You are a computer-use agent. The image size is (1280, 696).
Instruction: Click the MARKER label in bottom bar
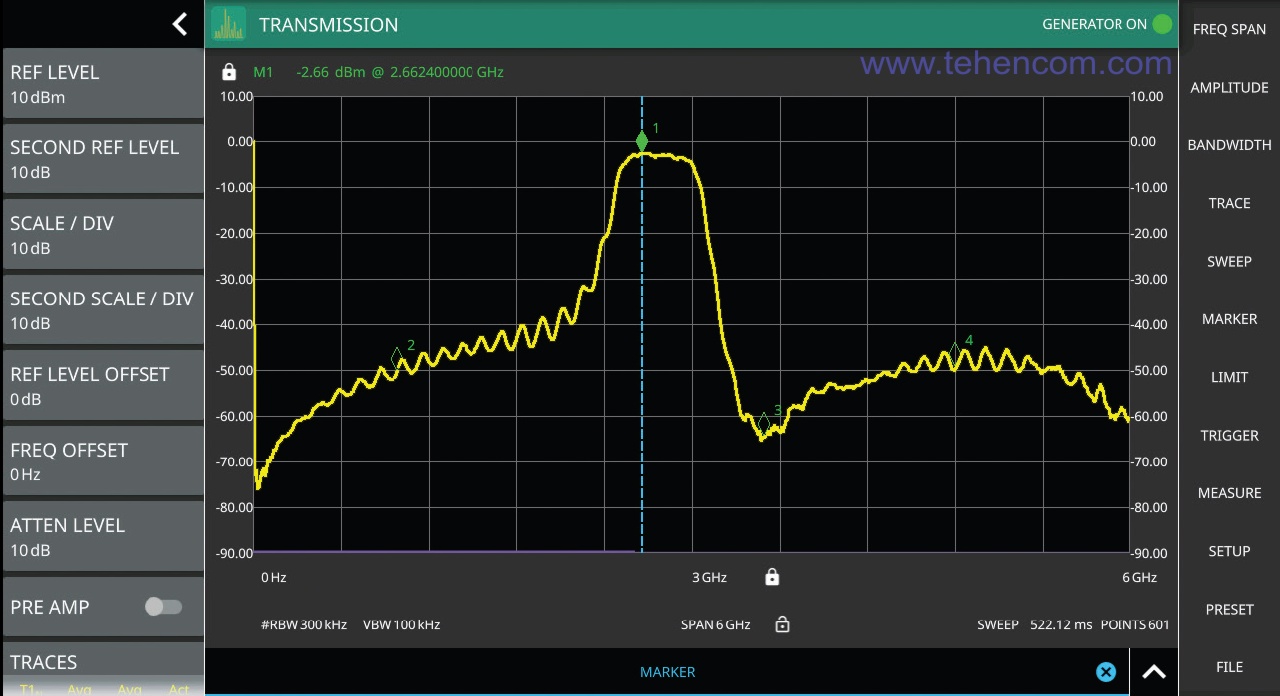(x=667, y=672)
